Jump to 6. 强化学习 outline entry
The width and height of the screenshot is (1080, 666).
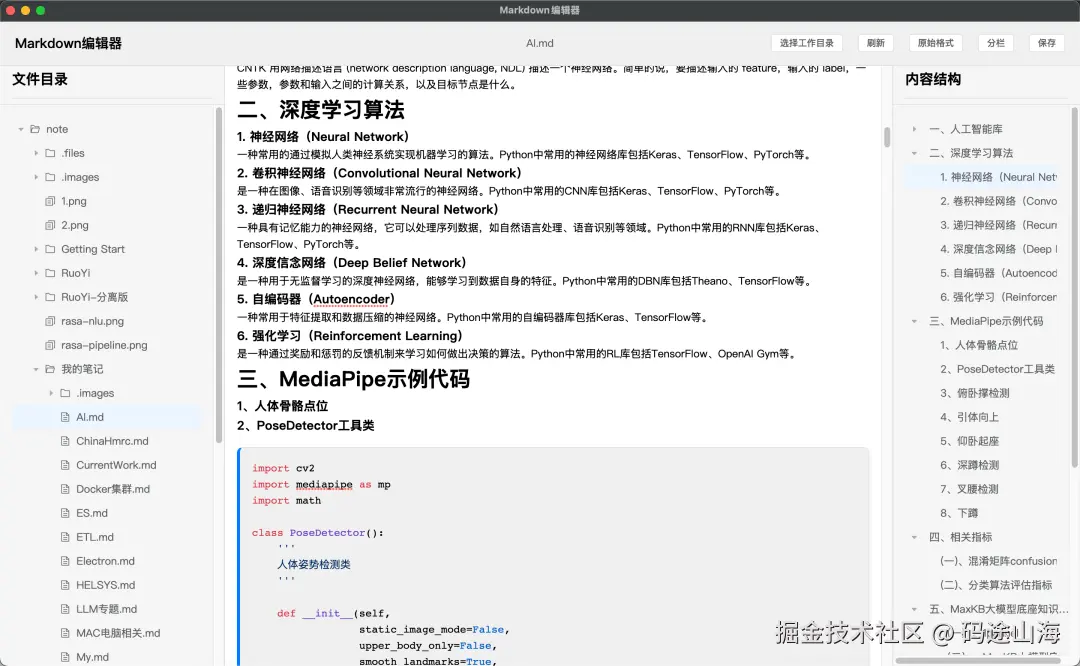pos(998,297)
